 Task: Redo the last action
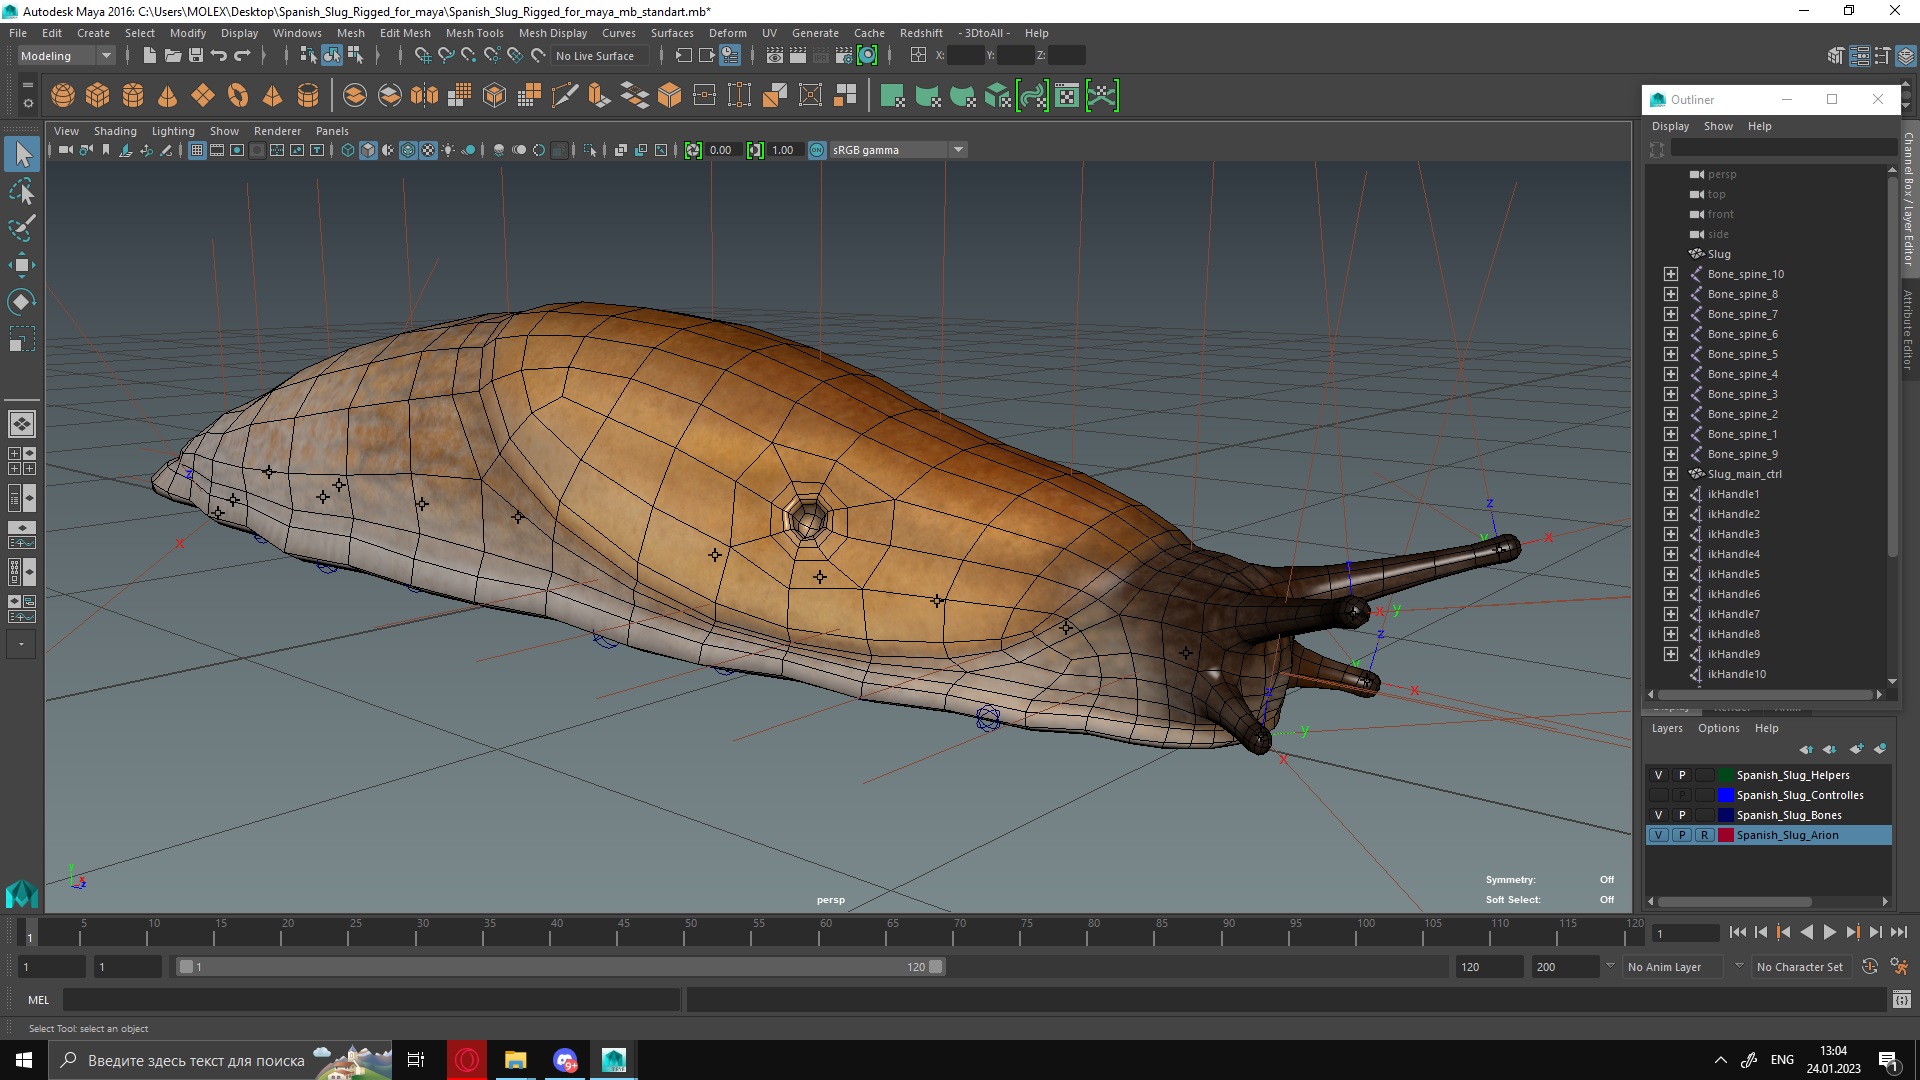pos(242,56)
